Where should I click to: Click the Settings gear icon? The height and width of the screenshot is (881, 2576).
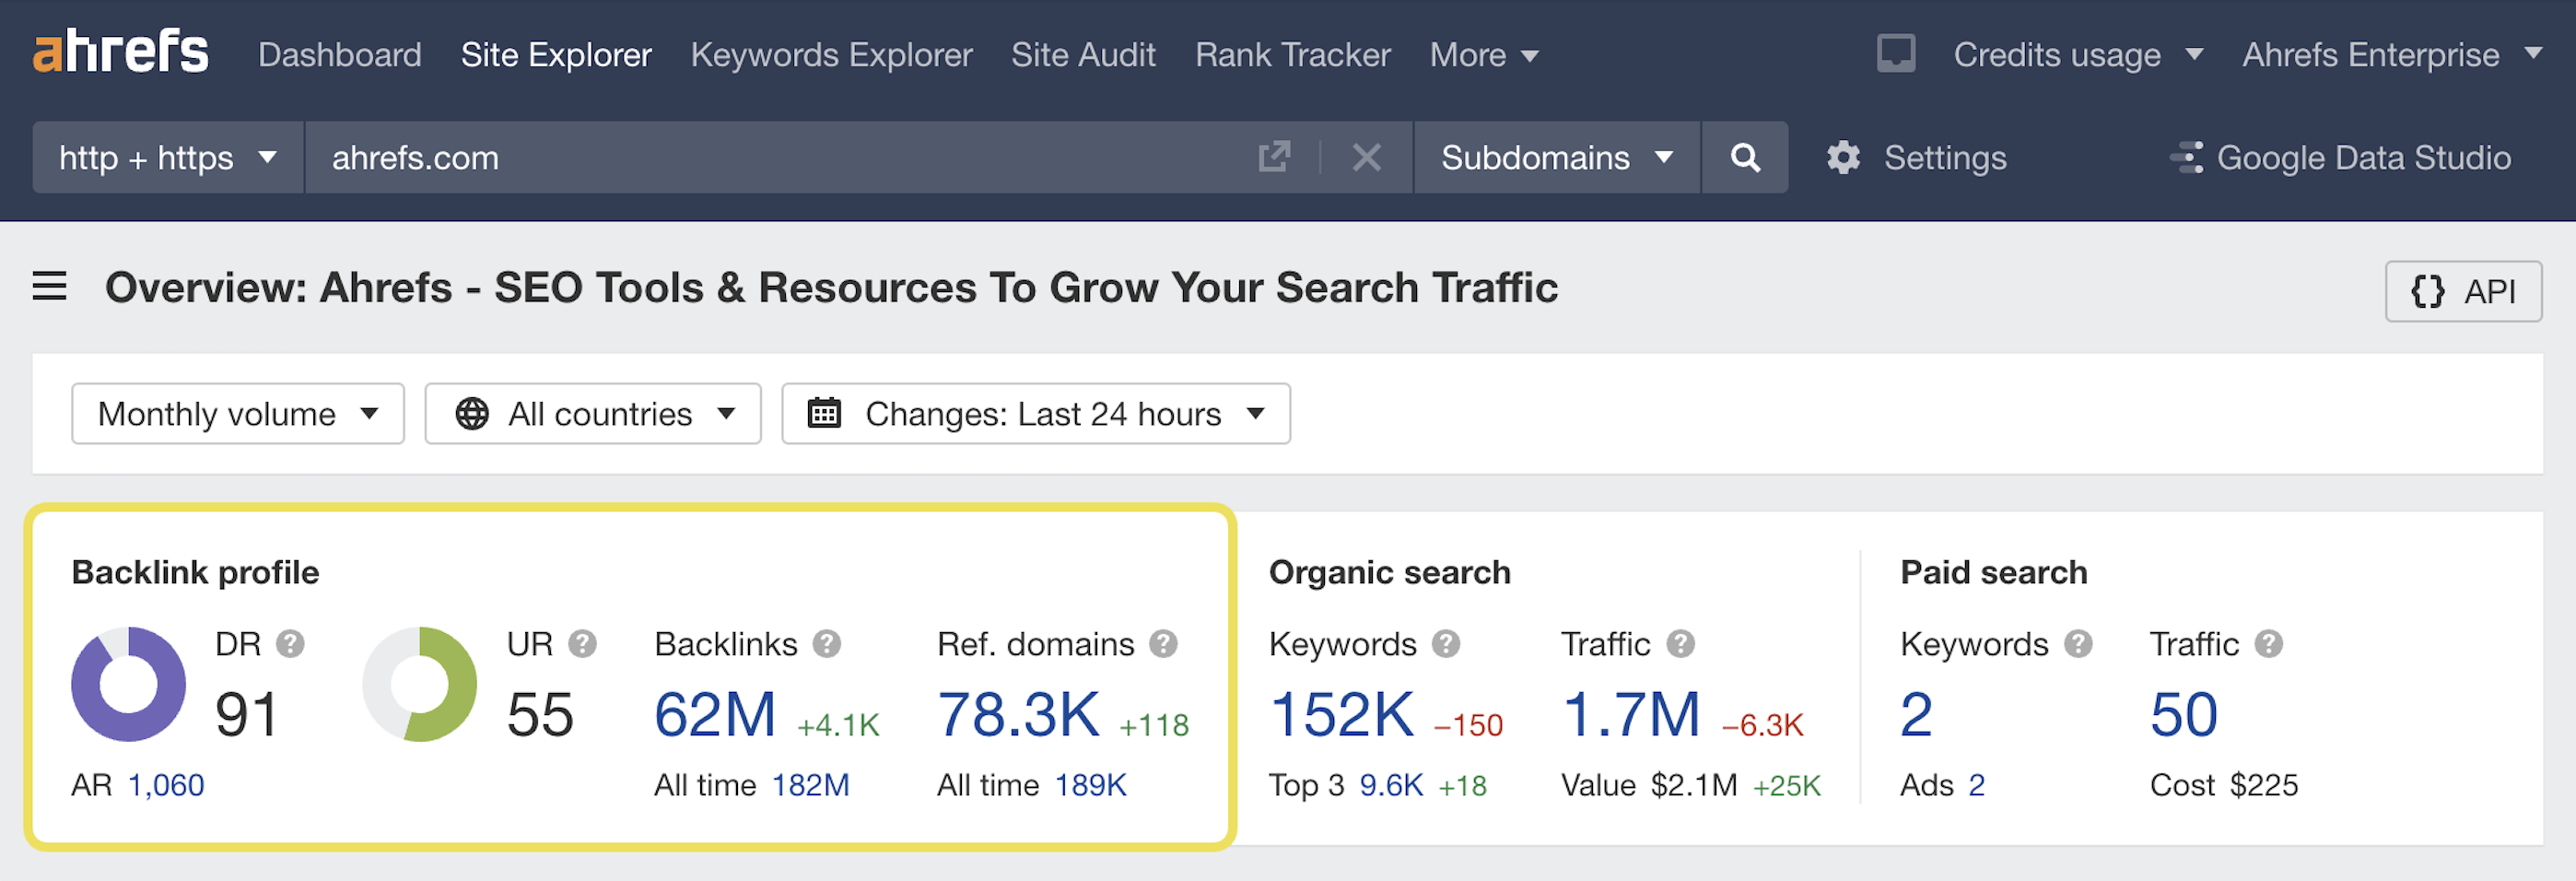(x=1843, y=157)
